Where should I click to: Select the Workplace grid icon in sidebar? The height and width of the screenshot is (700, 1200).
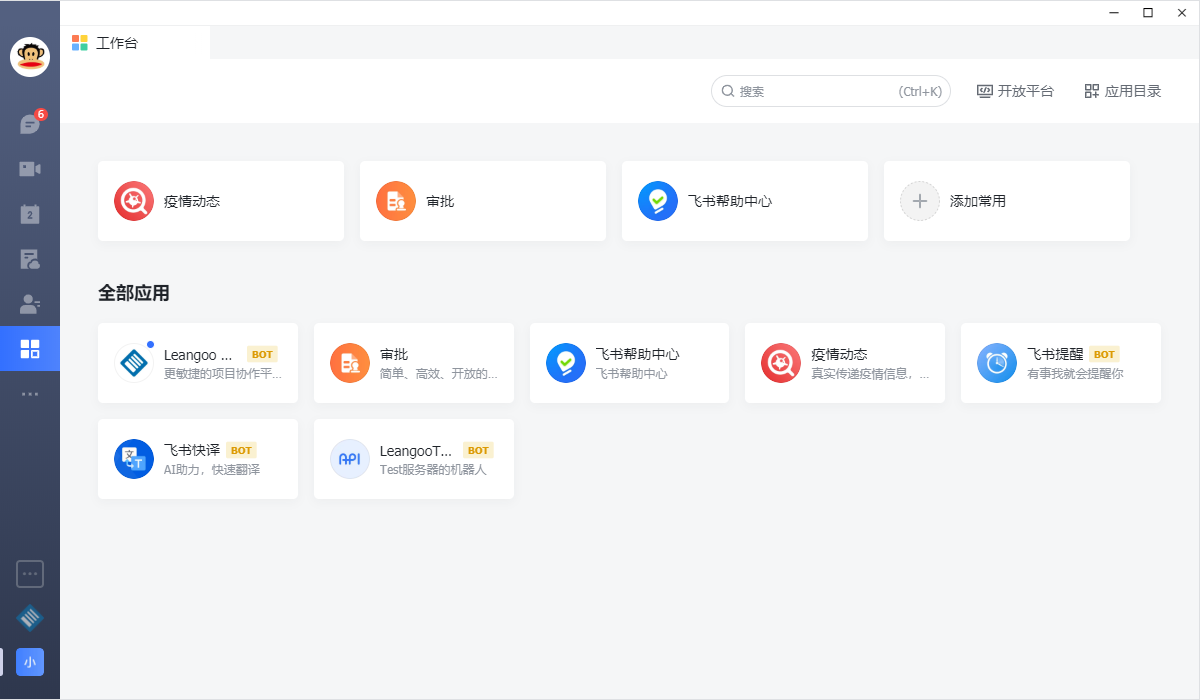click(30, 349)
